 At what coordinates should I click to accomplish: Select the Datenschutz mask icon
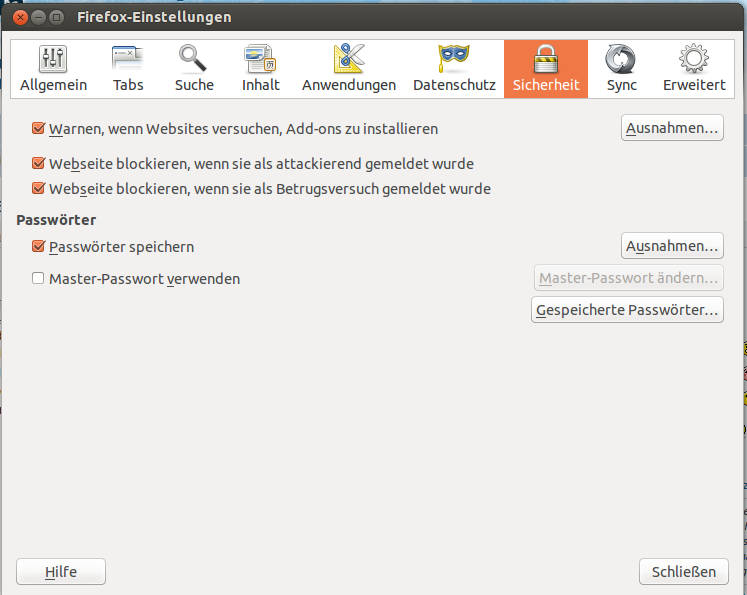pyautogui.click(x=454, y=60)
